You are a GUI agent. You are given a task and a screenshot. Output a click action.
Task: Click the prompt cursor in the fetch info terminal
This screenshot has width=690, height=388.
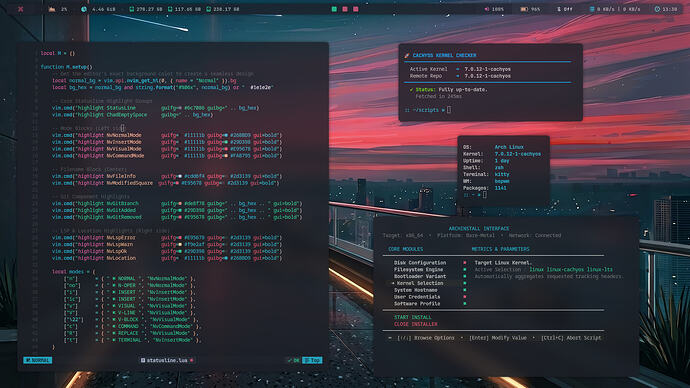[x=484, y=195]
